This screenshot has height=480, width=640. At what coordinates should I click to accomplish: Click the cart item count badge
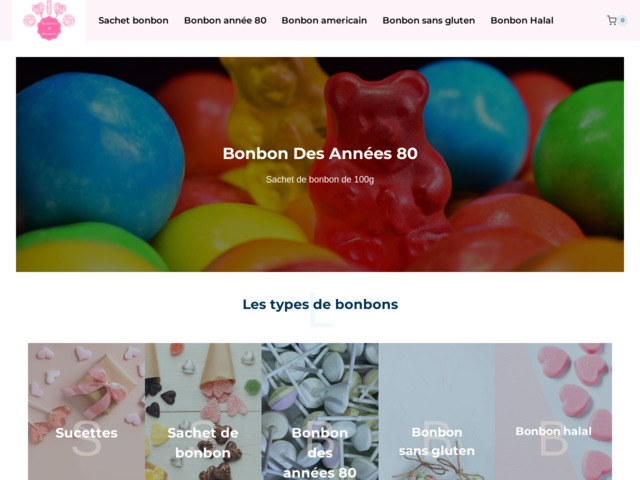tap(622, 20)
